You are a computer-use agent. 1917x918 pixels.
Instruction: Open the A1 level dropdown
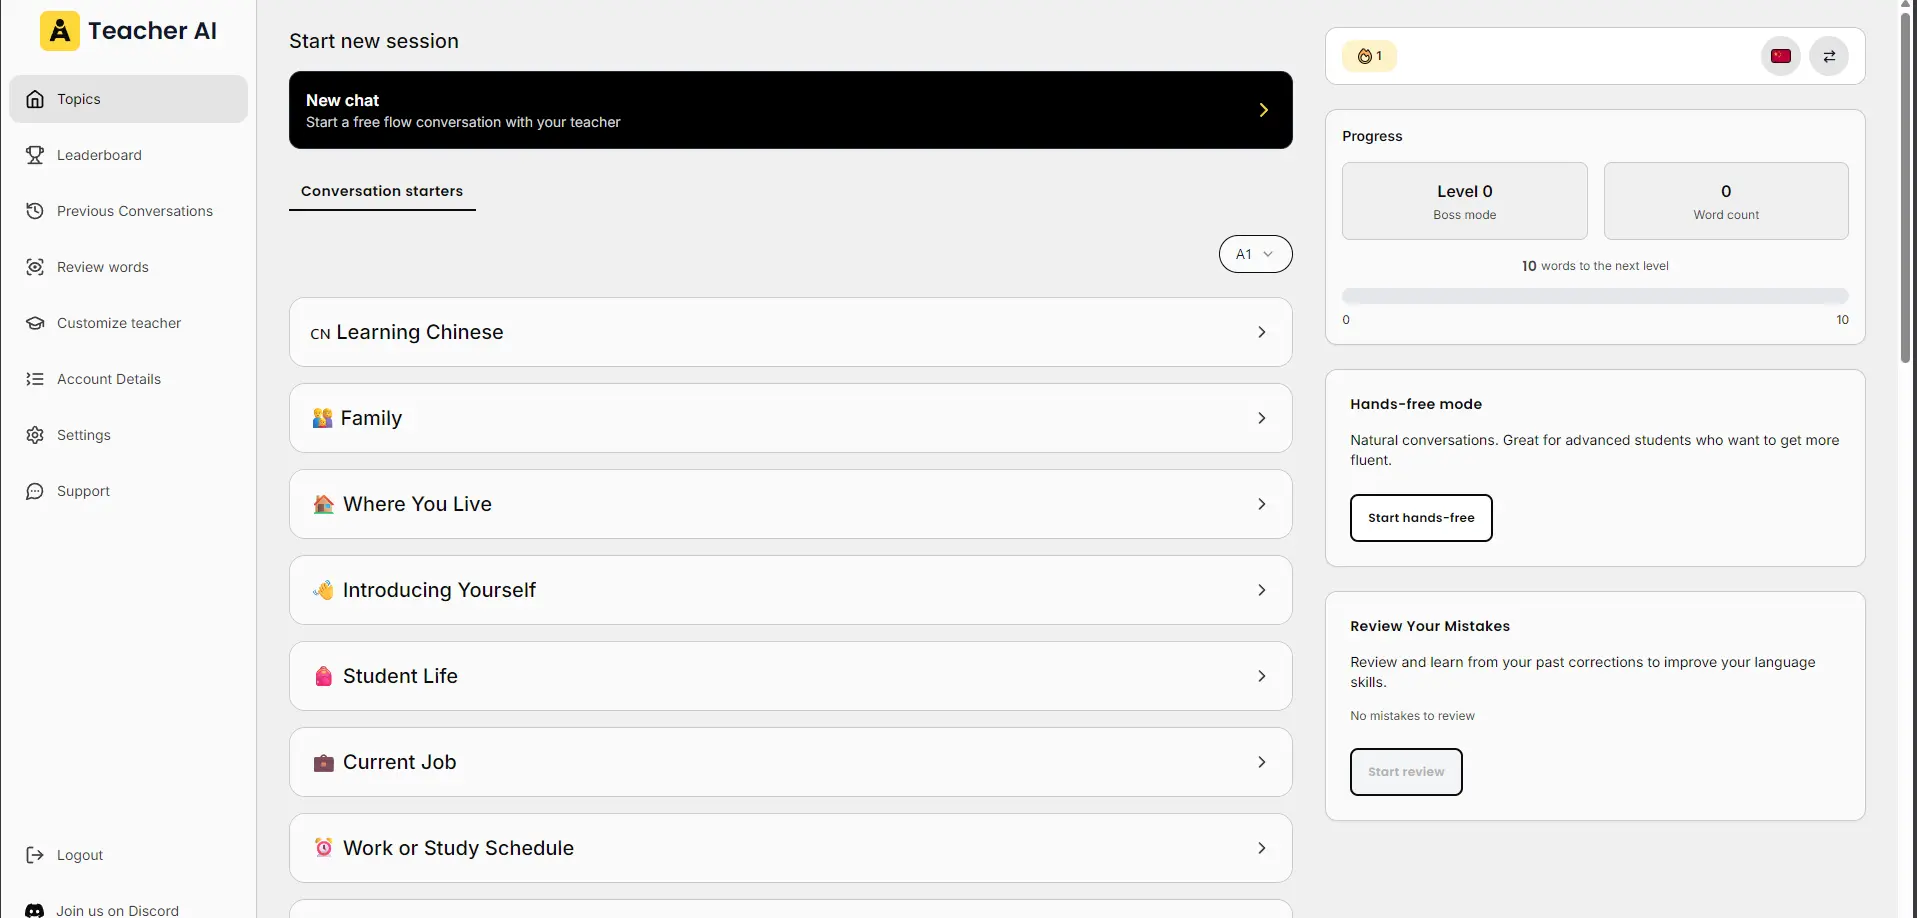click(1255, 254)
